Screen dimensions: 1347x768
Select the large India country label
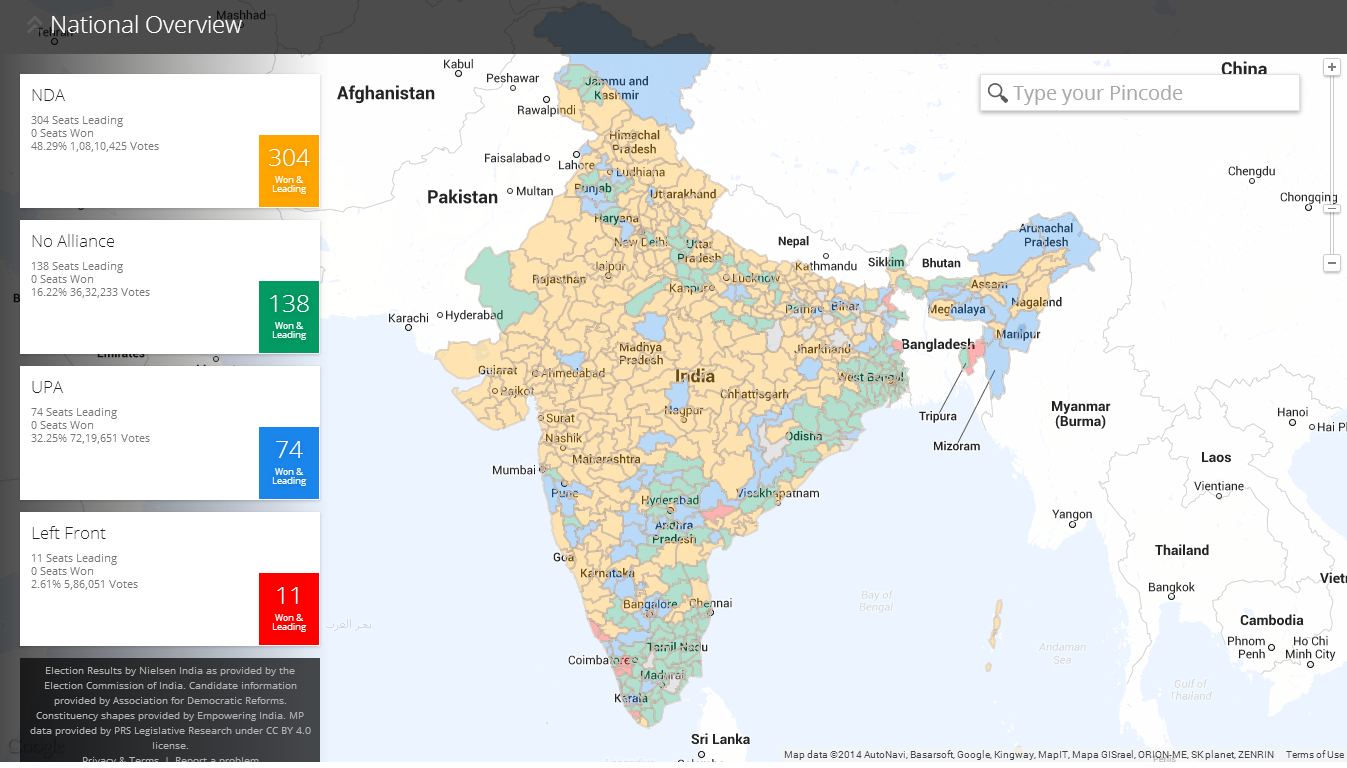coord(695,376)
